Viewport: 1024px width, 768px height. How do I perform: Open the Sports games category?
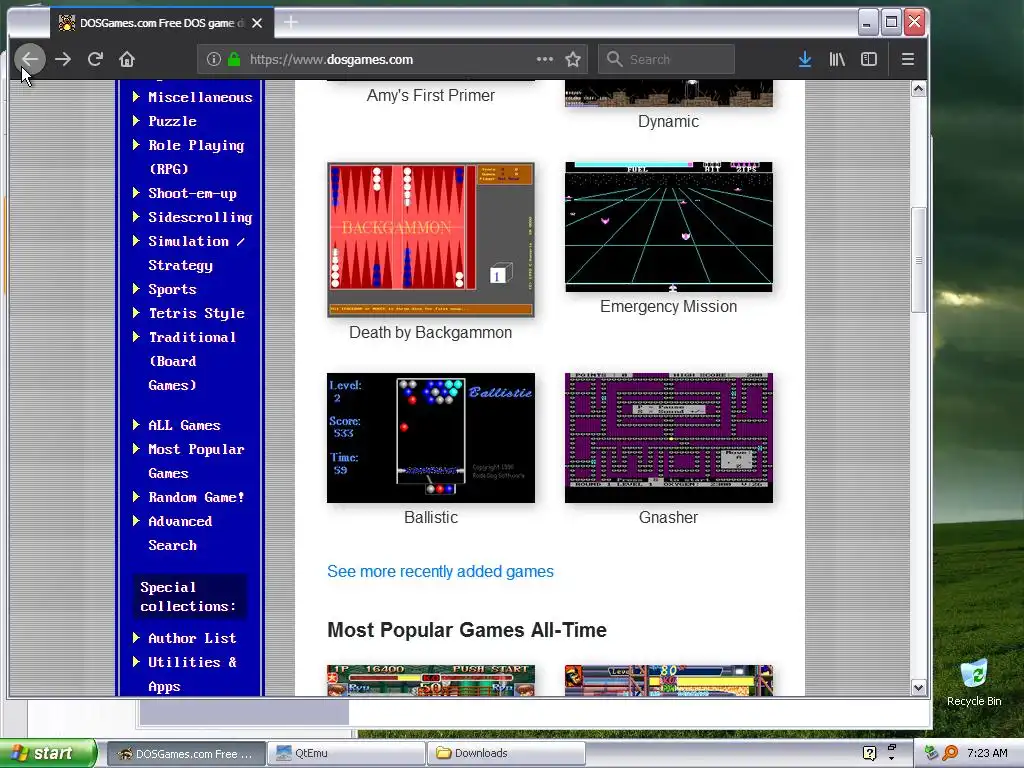pos(172,289)
